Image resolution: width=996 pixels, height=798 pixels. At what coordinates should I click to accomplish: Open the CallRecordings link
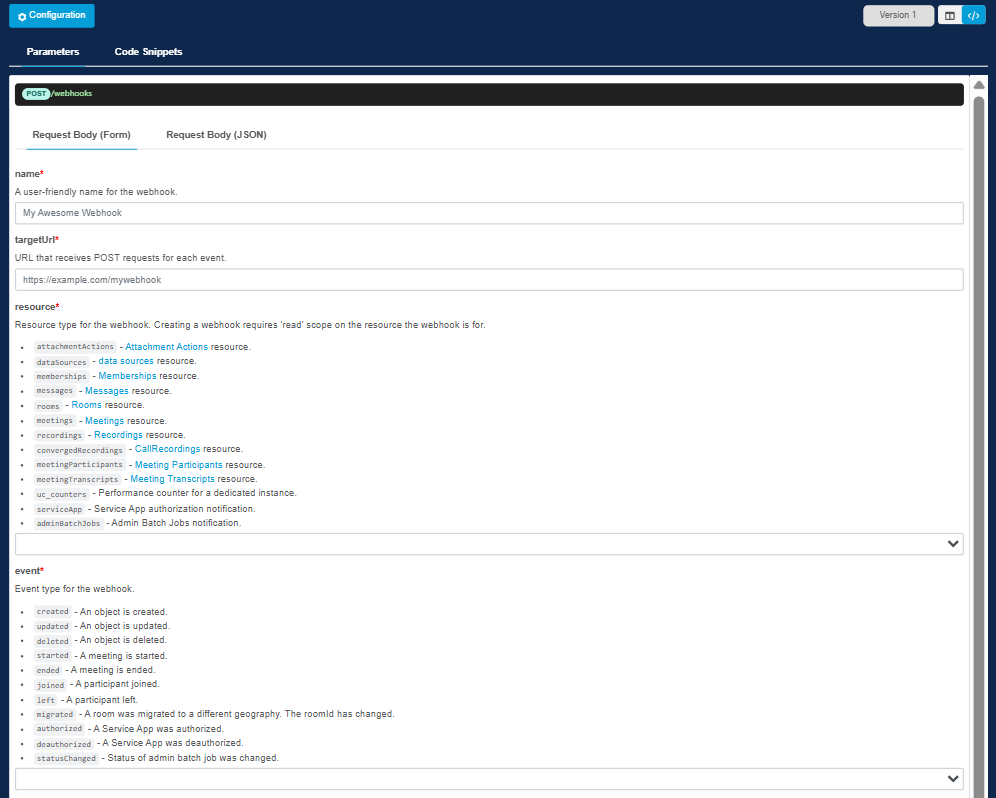(x=167, y=450)
